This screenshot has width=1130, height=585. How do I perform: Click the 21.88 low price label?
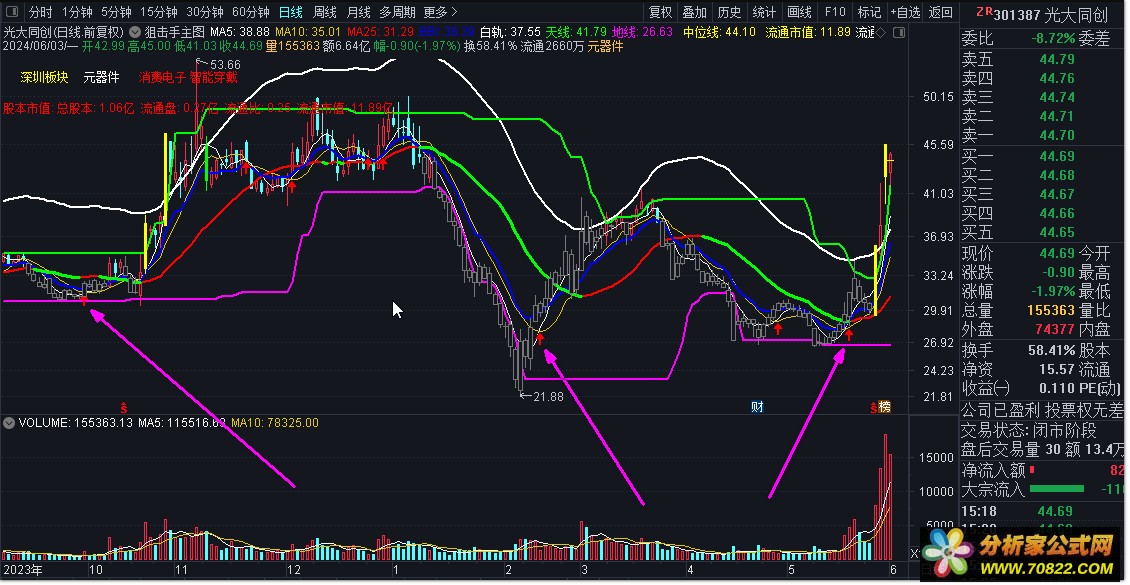click(548, 396)
